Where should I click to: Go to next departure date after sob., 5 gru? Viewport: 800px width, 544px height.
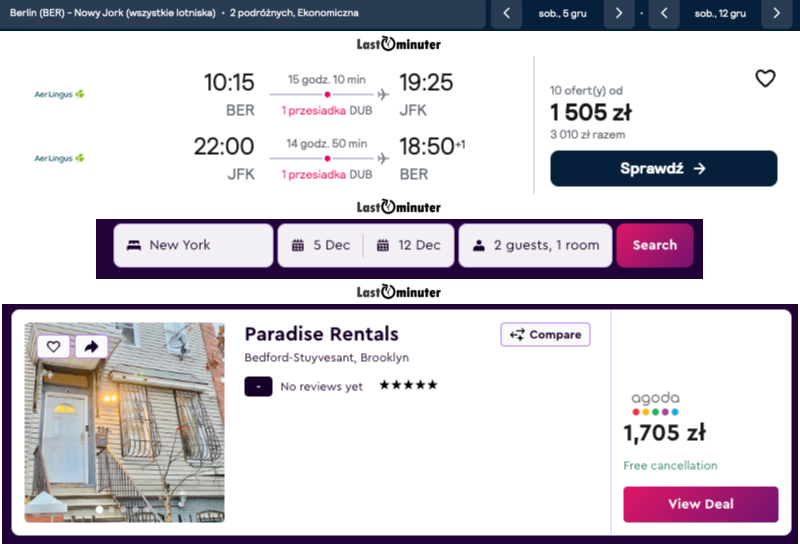(618, 13)
